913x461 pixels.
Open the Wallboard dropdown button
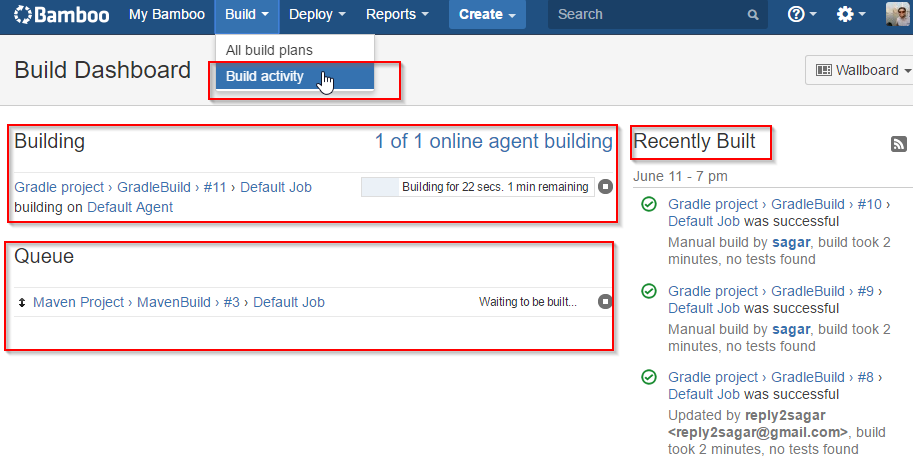point(859,70)
